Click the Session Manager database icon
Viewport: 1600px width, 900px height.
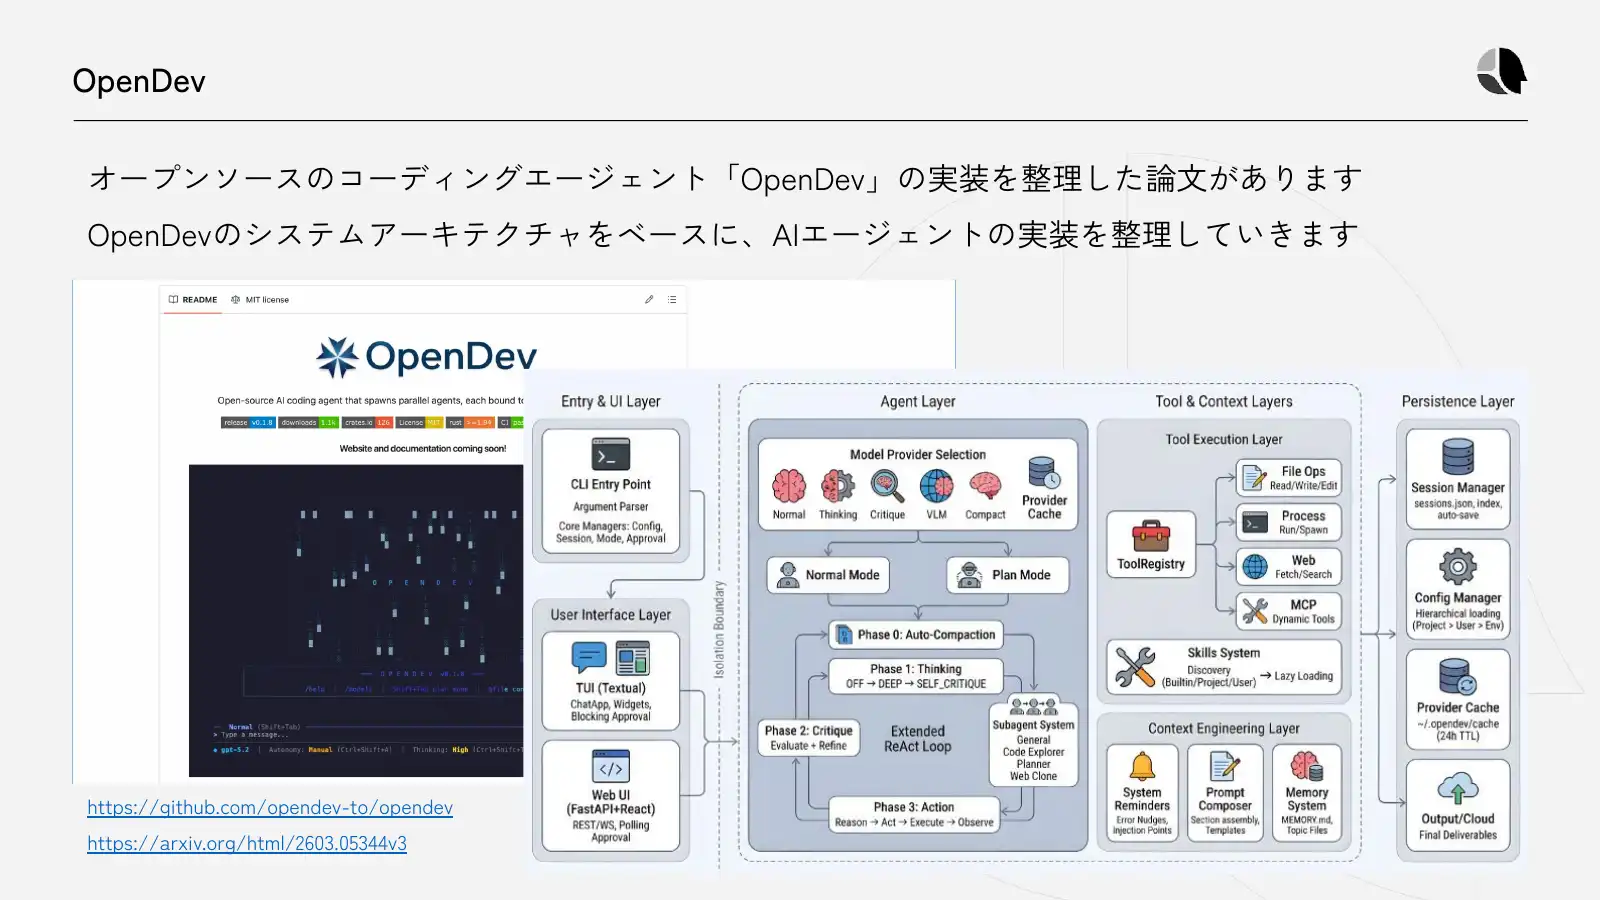pyautogui.click(x=1458, y=457)
